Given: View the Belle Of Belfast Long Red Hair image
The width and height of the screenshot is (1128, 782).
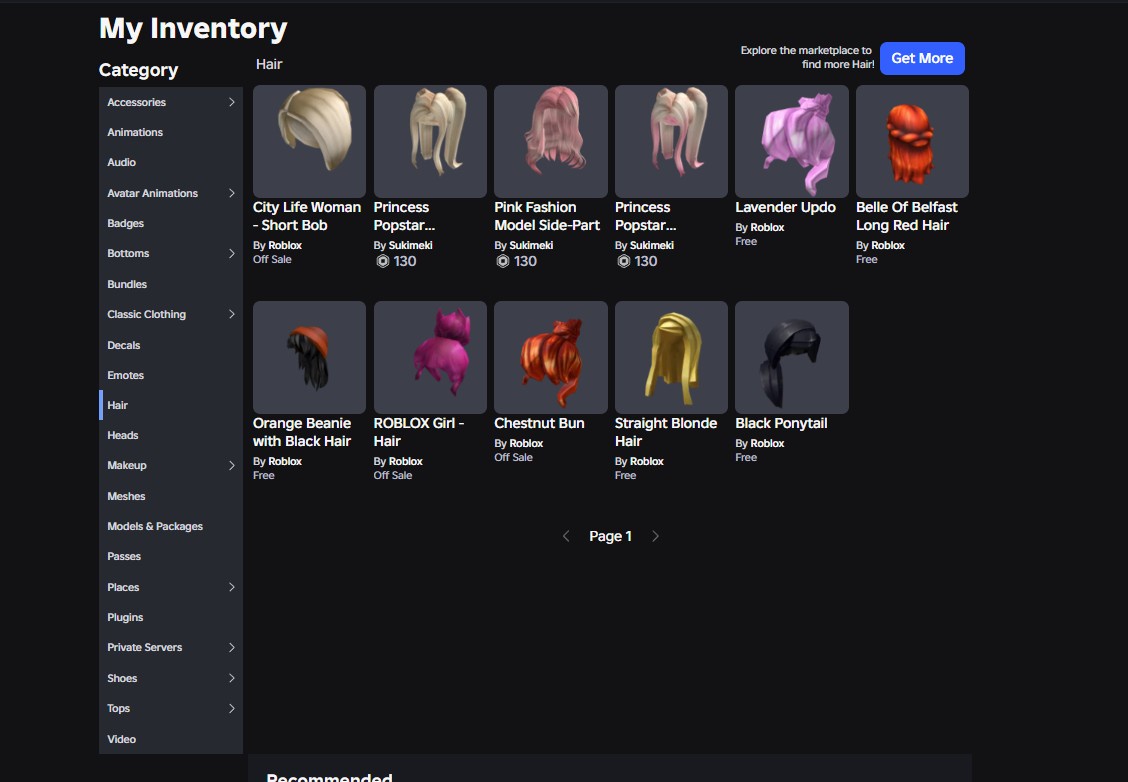Looking at the screenshot, I should tap(912, 141).
